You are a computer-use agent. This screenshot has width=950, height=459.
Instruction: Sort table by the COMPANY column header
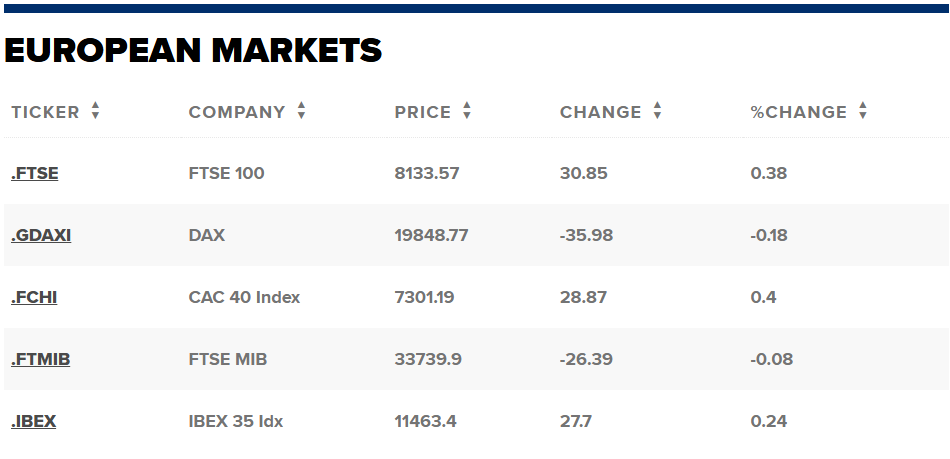pyautogui.click(x=237, y=112)
